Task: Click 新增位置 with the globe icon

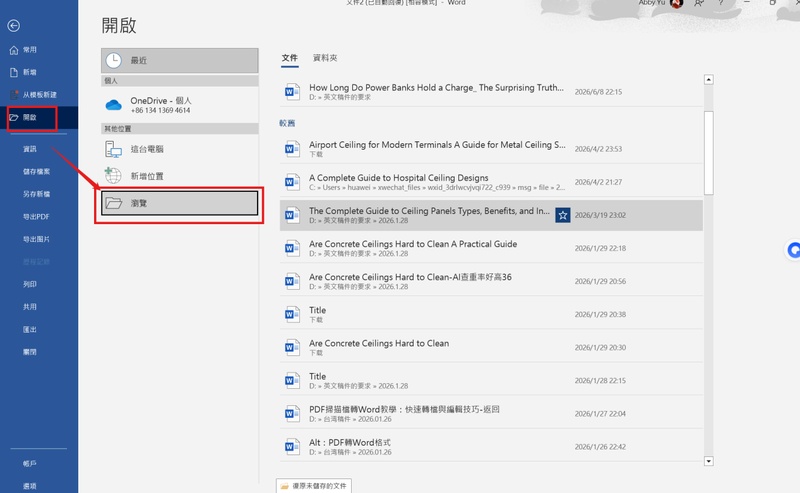Action: pos(180,176)
